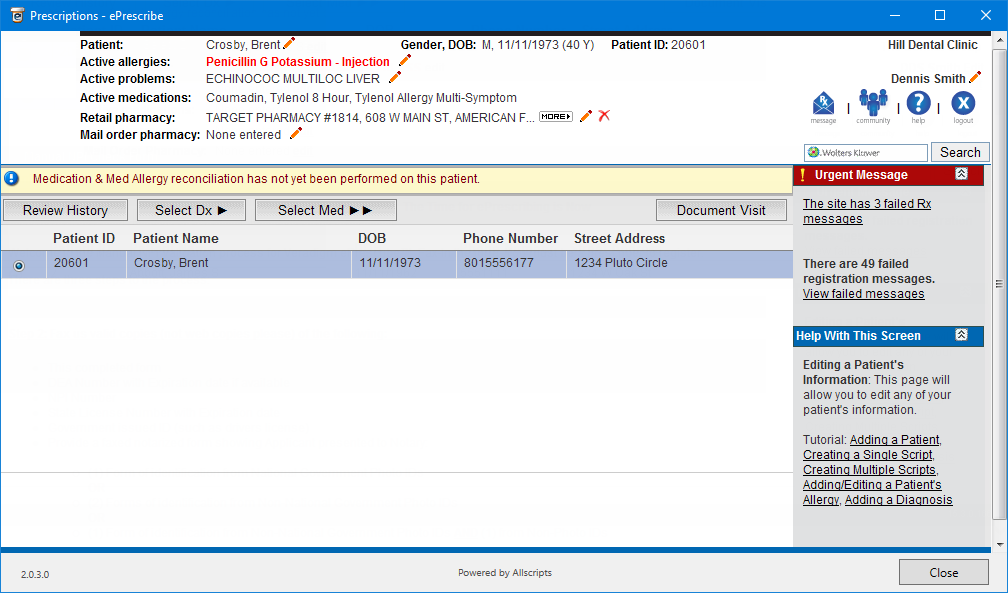The image size is (1008, 593).
Task: Remove retail pharmacy with red X icon
Action: coord(604,116)
